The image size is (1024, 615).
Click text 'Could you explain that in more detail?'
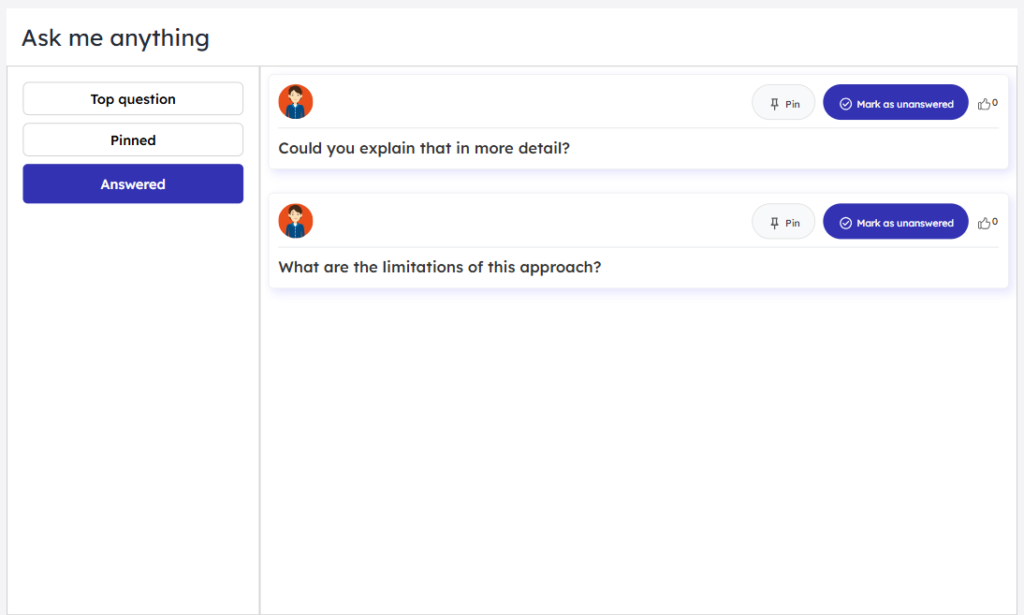point(424,149)
